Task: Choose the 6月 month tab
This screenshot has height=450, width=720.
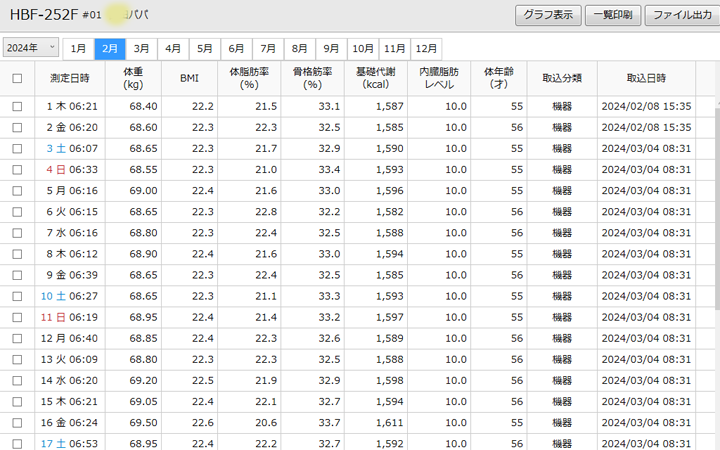Action: pos(236,48)
